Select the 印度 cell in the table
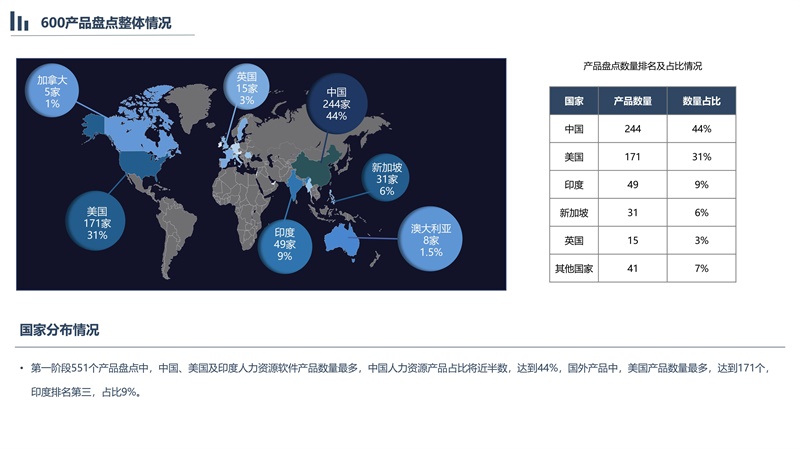800x449 pixels. [x=574, y=185]
